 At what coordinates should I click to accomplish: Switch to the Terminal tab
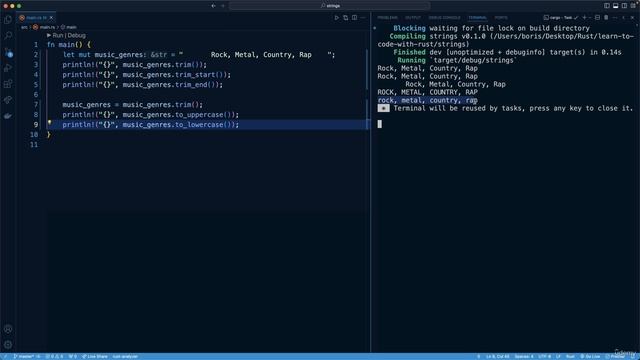(x=477, y=18)
